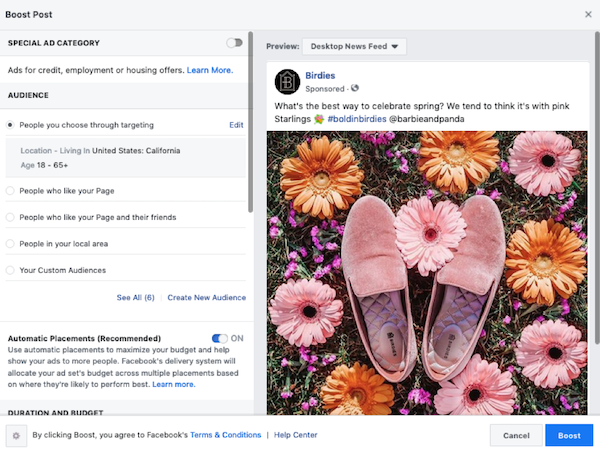
Task: Click the preview pane scrollbar
Action: tap(597, 187)
